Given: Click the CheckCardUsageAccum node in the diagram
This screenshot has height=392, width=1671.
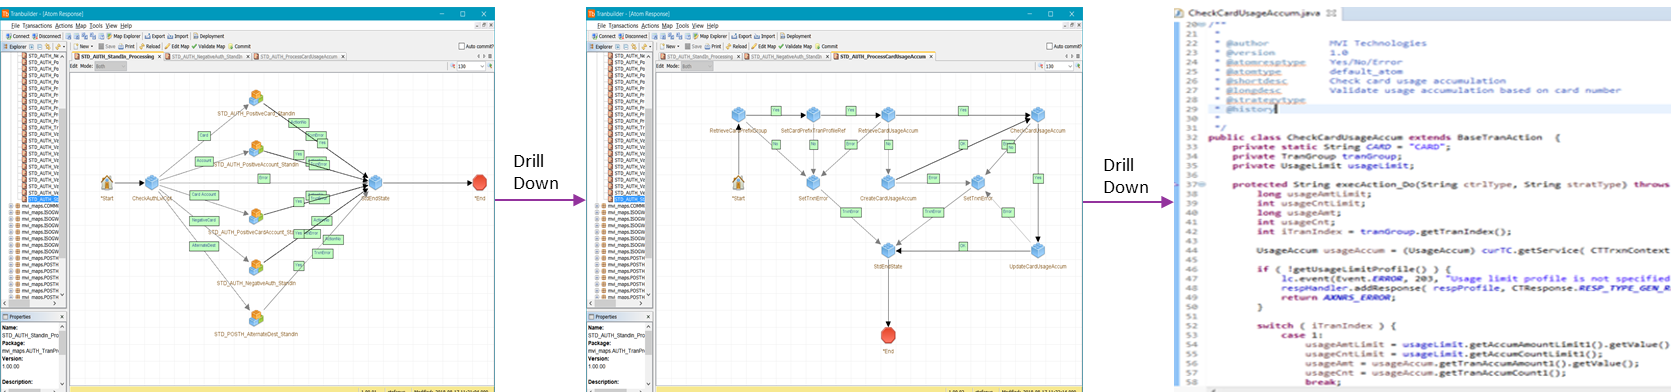Looking at the screenshot, I should click(x=1038, y=115).
